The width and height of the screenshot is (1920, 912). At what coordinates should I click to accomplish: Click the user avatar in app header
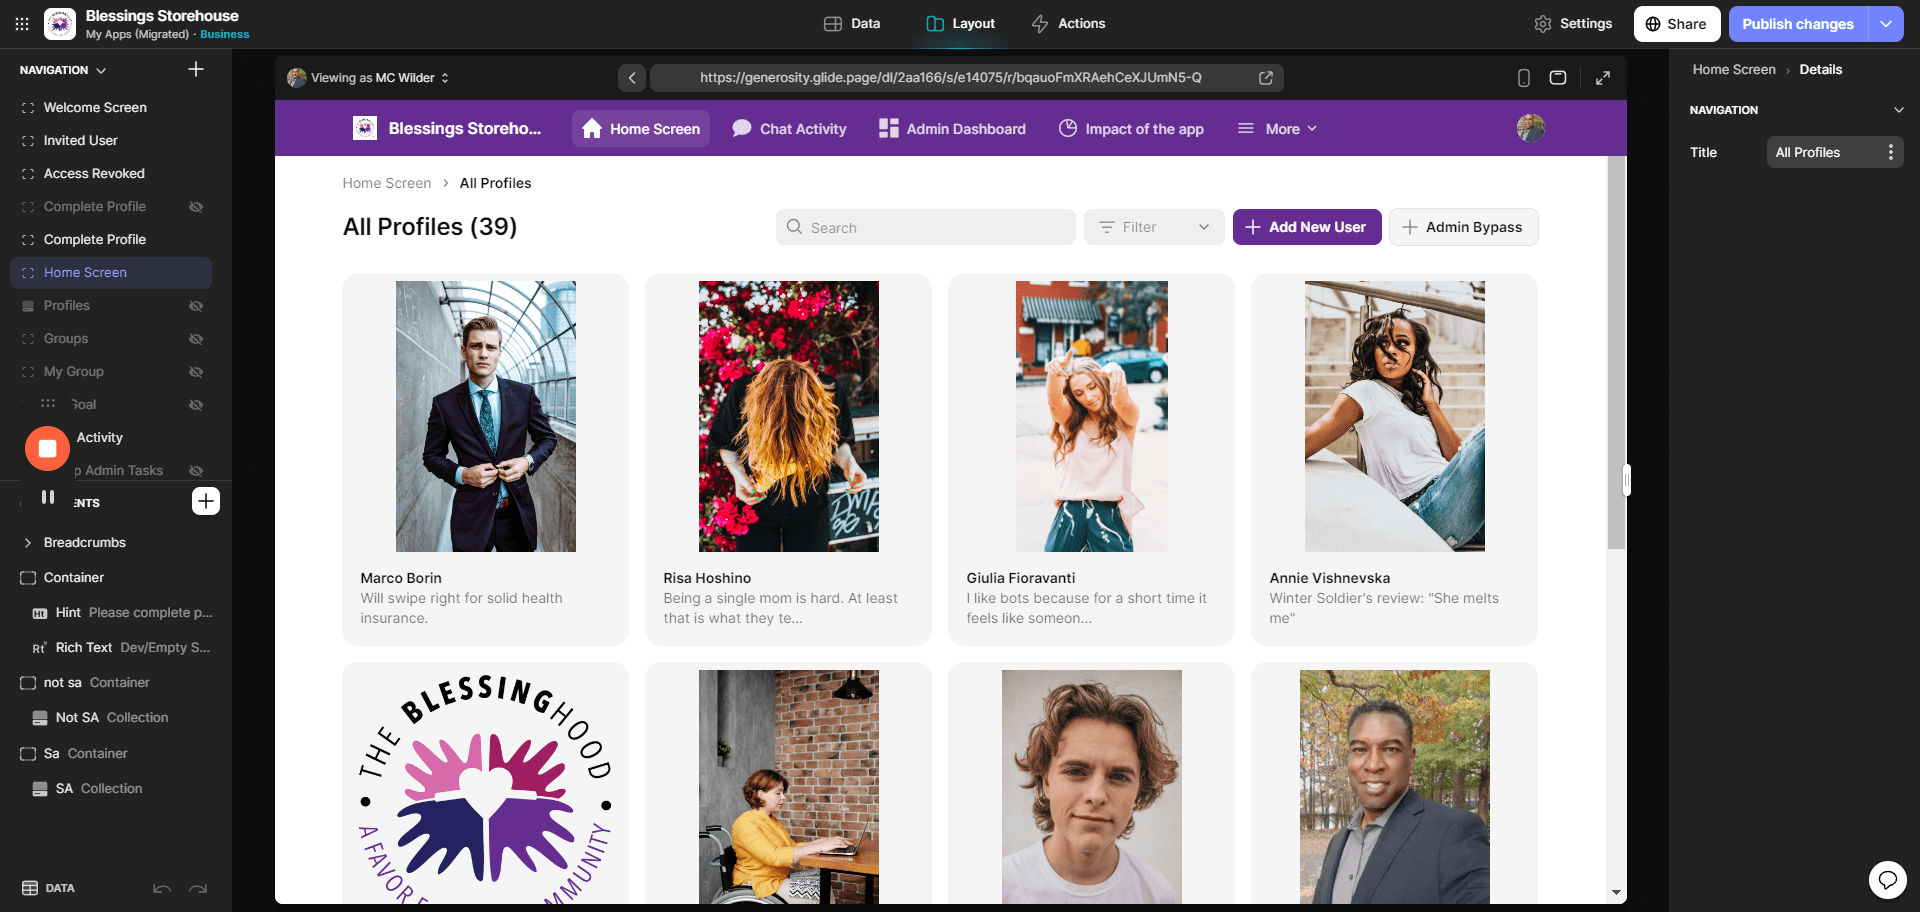click(1531, 128)
